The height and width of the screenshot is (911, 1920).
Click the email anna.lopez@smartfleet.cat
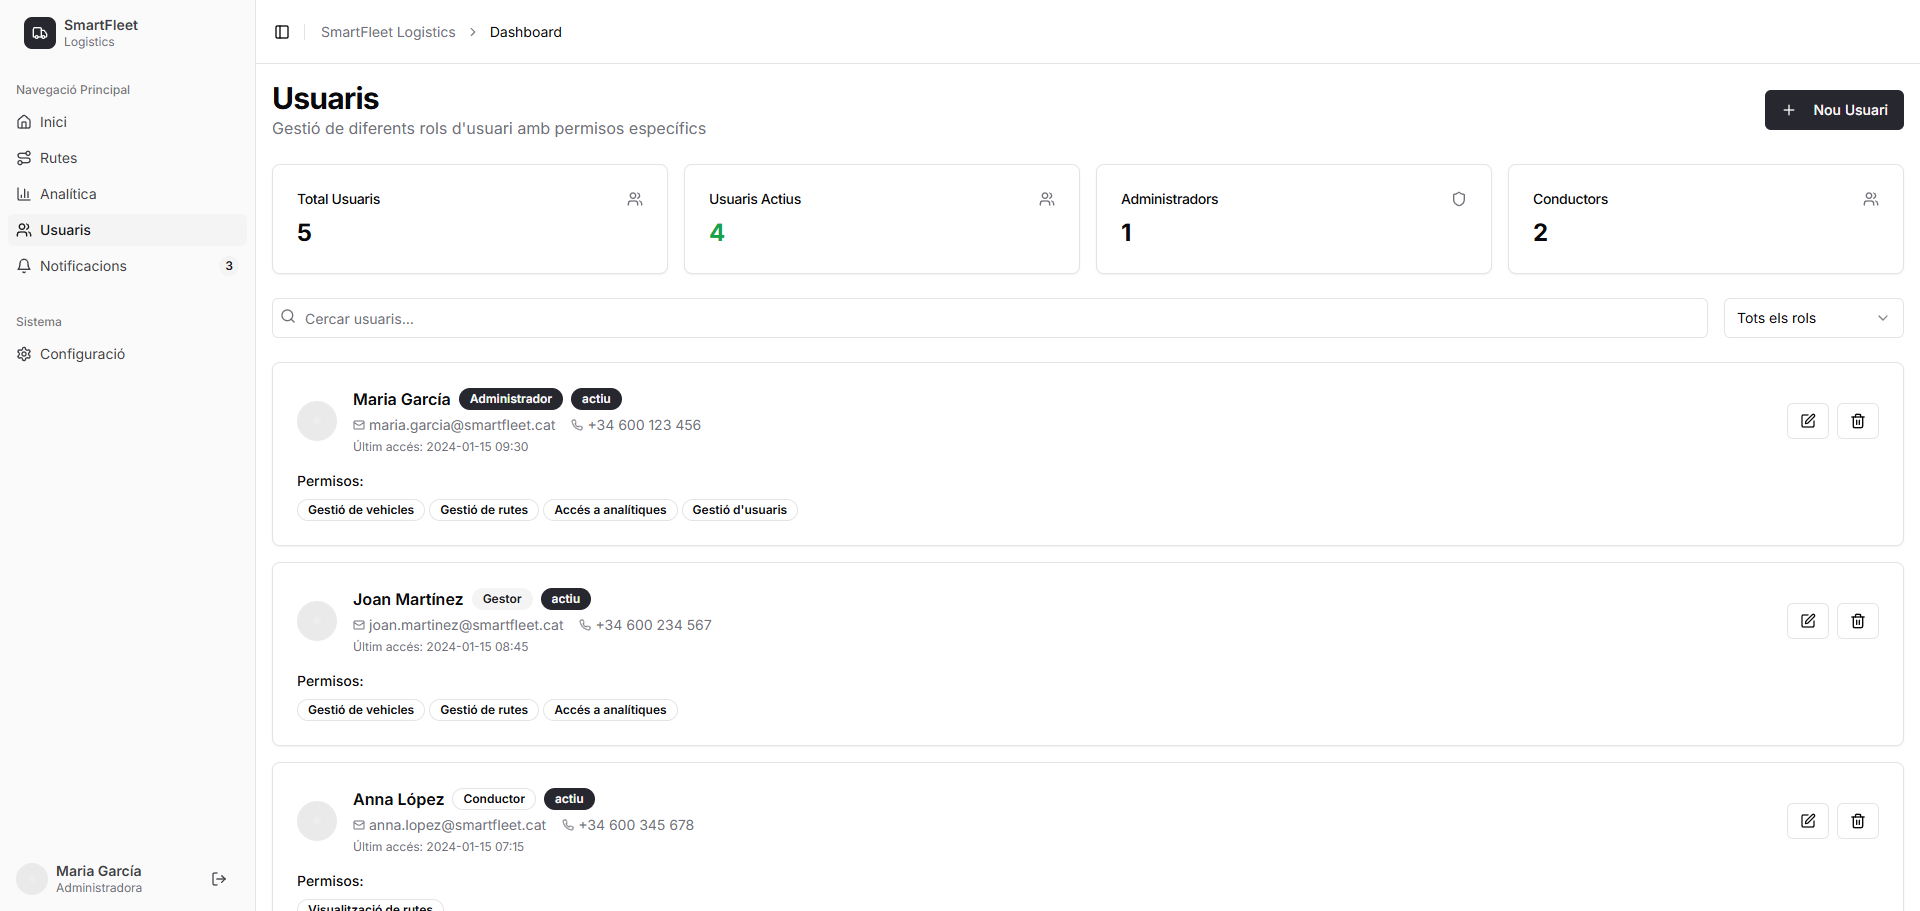pyautogui.click(x=457, y=825)
